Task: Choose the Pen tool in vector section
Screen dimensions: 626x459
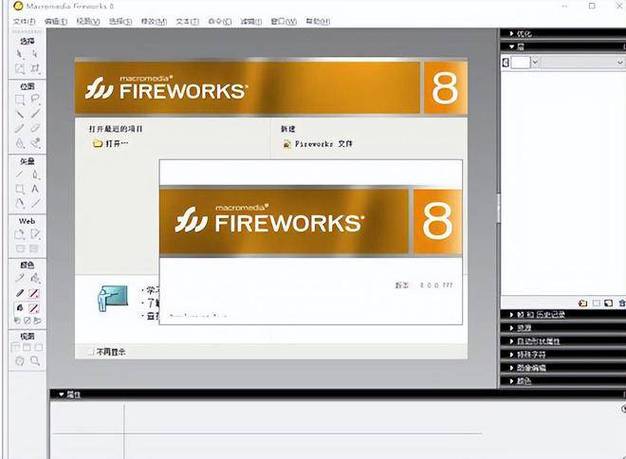Action: coord(36,173)
